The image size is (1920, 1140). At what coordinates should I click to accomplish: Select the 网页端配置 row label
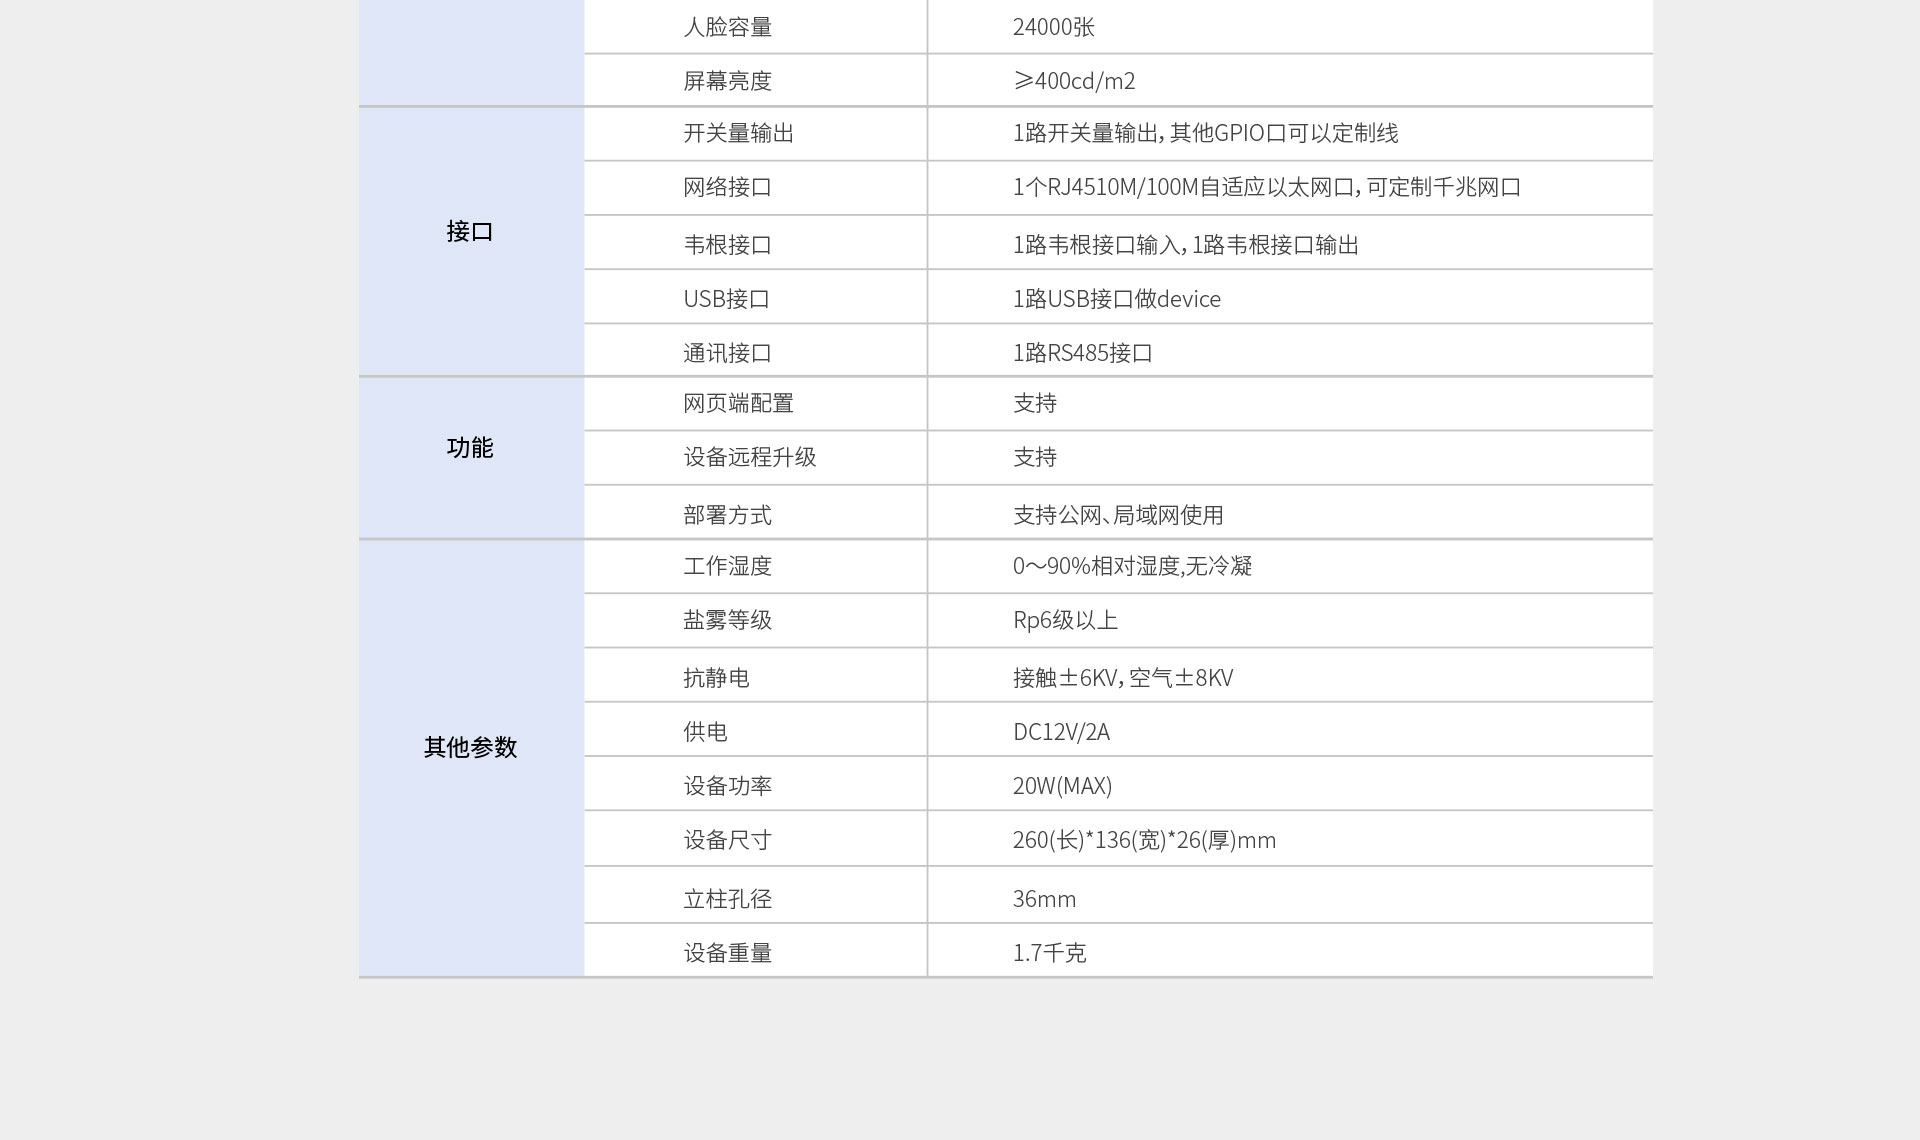pyautogui.click(x=738, y=403)
